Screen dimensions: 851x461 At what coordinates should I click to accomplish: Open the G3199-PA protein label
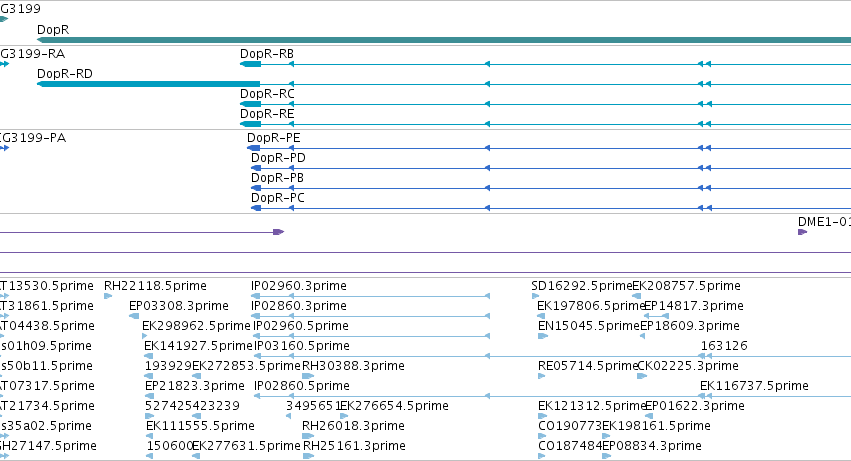point(33,138)
